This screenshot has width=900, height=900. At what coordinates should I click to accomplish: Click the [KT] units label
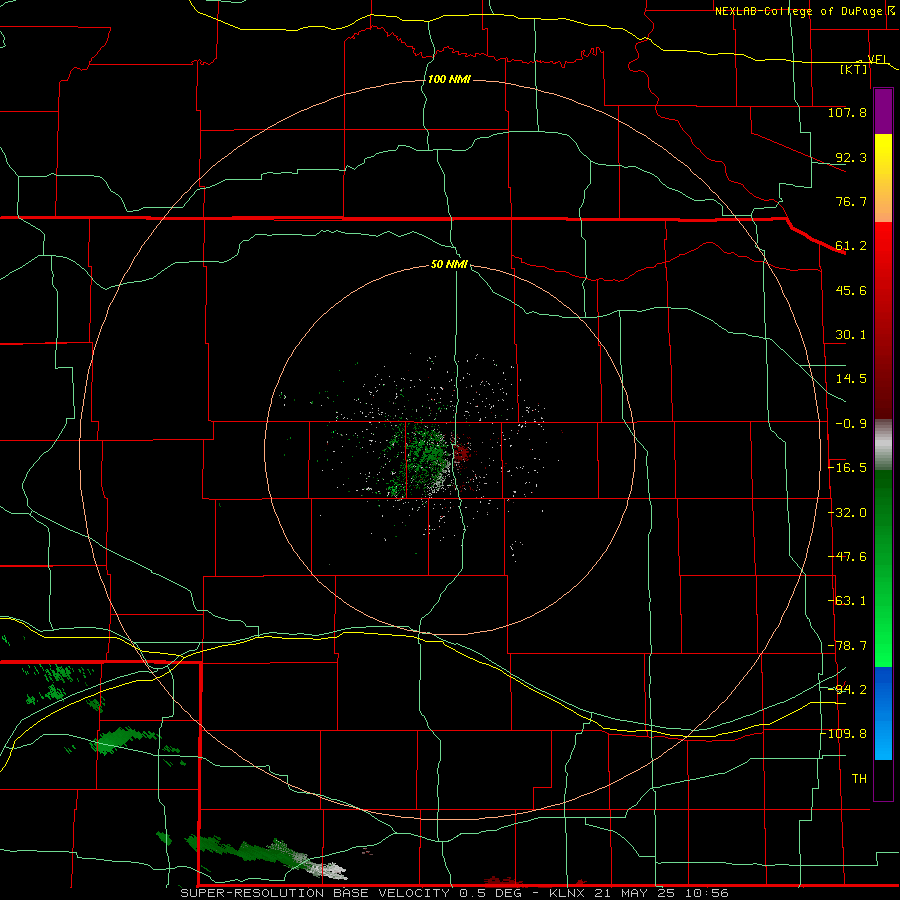[x=854, y=69]
